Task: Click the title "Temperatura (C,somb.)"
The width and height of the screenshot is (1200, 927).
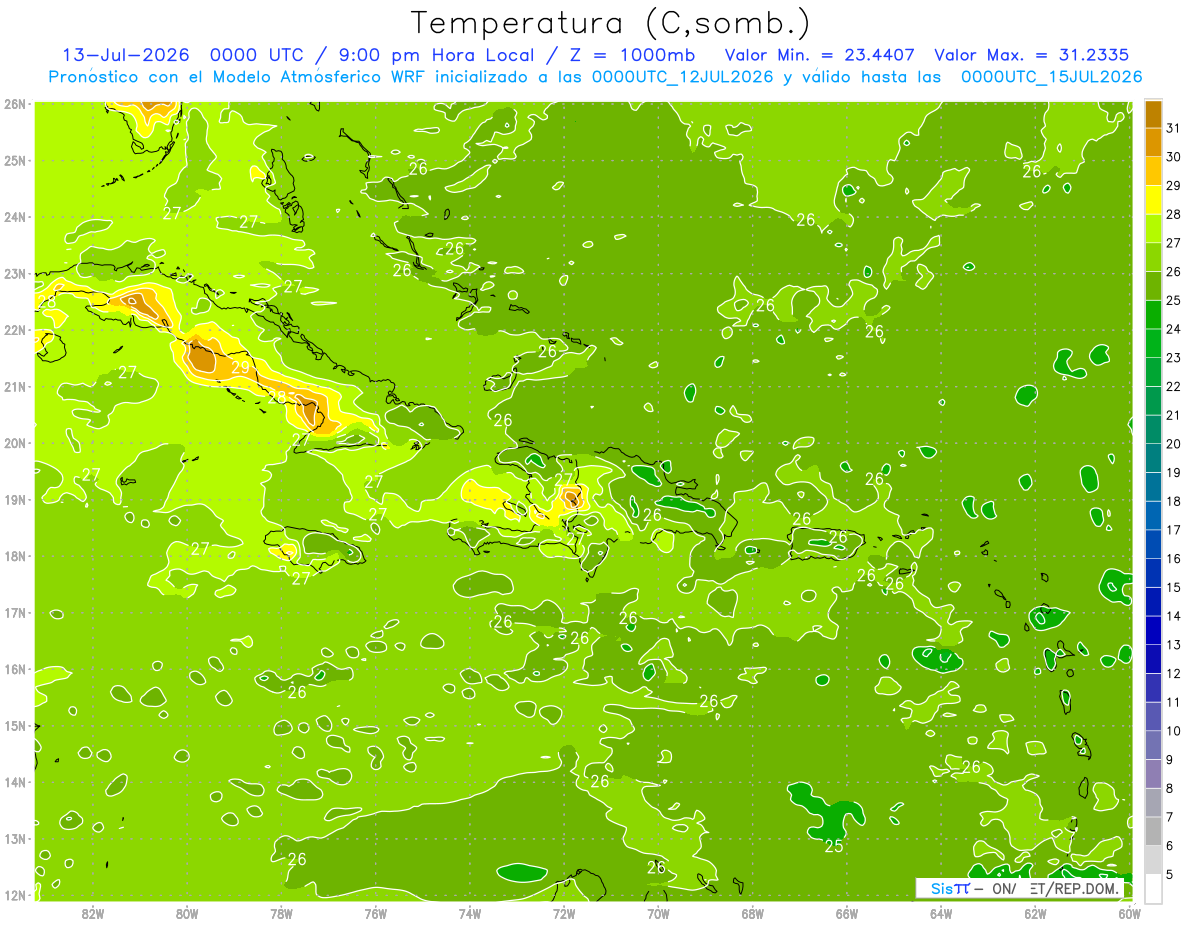Action: (x=611, y=23)
